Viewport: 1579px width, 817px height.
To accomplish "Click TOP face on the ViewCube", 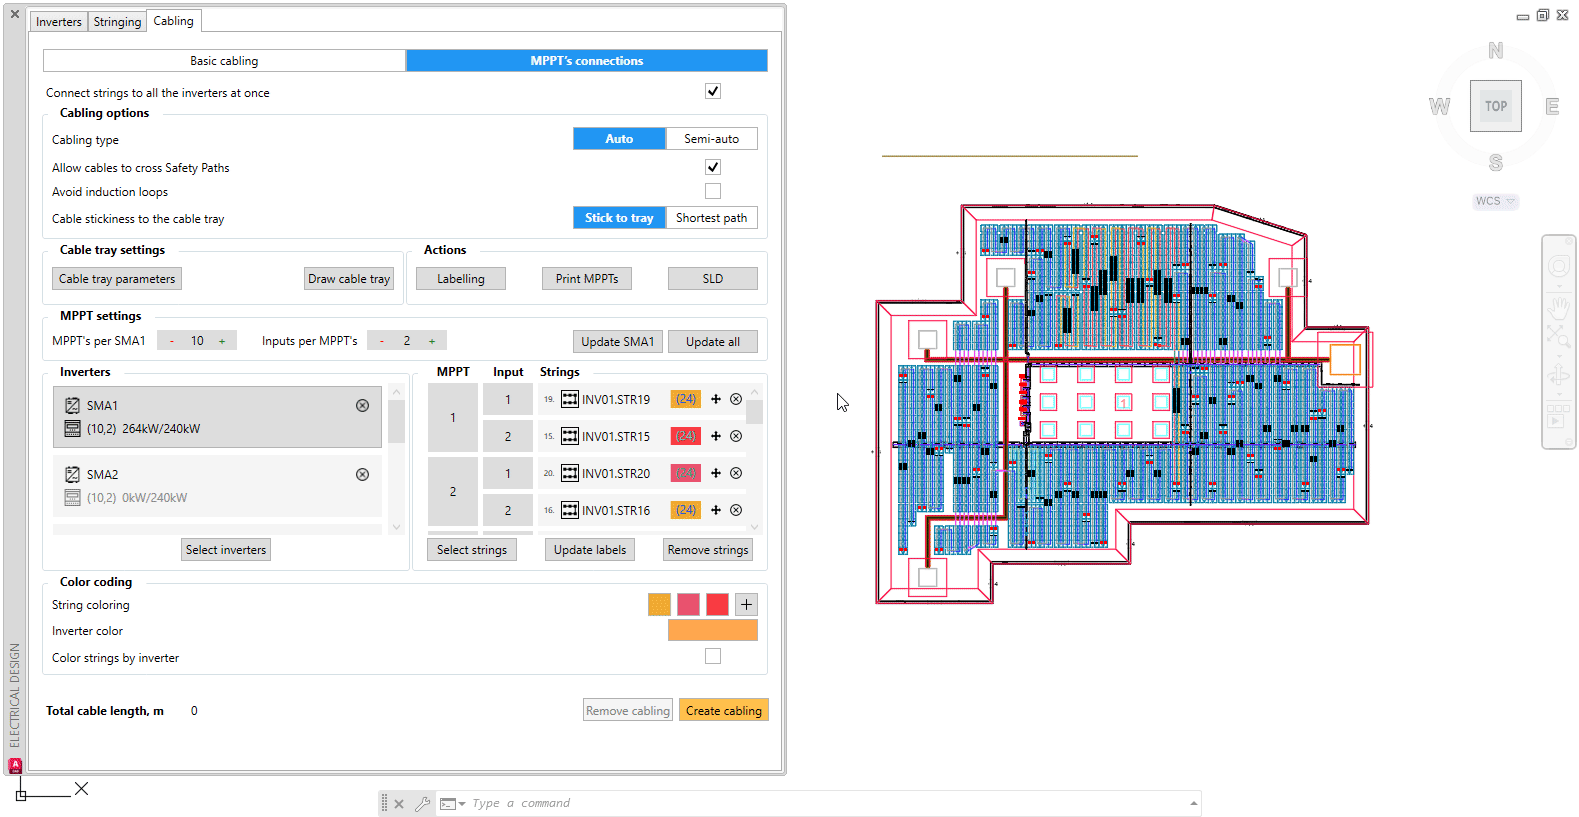I will click(x=1496, y=106).
